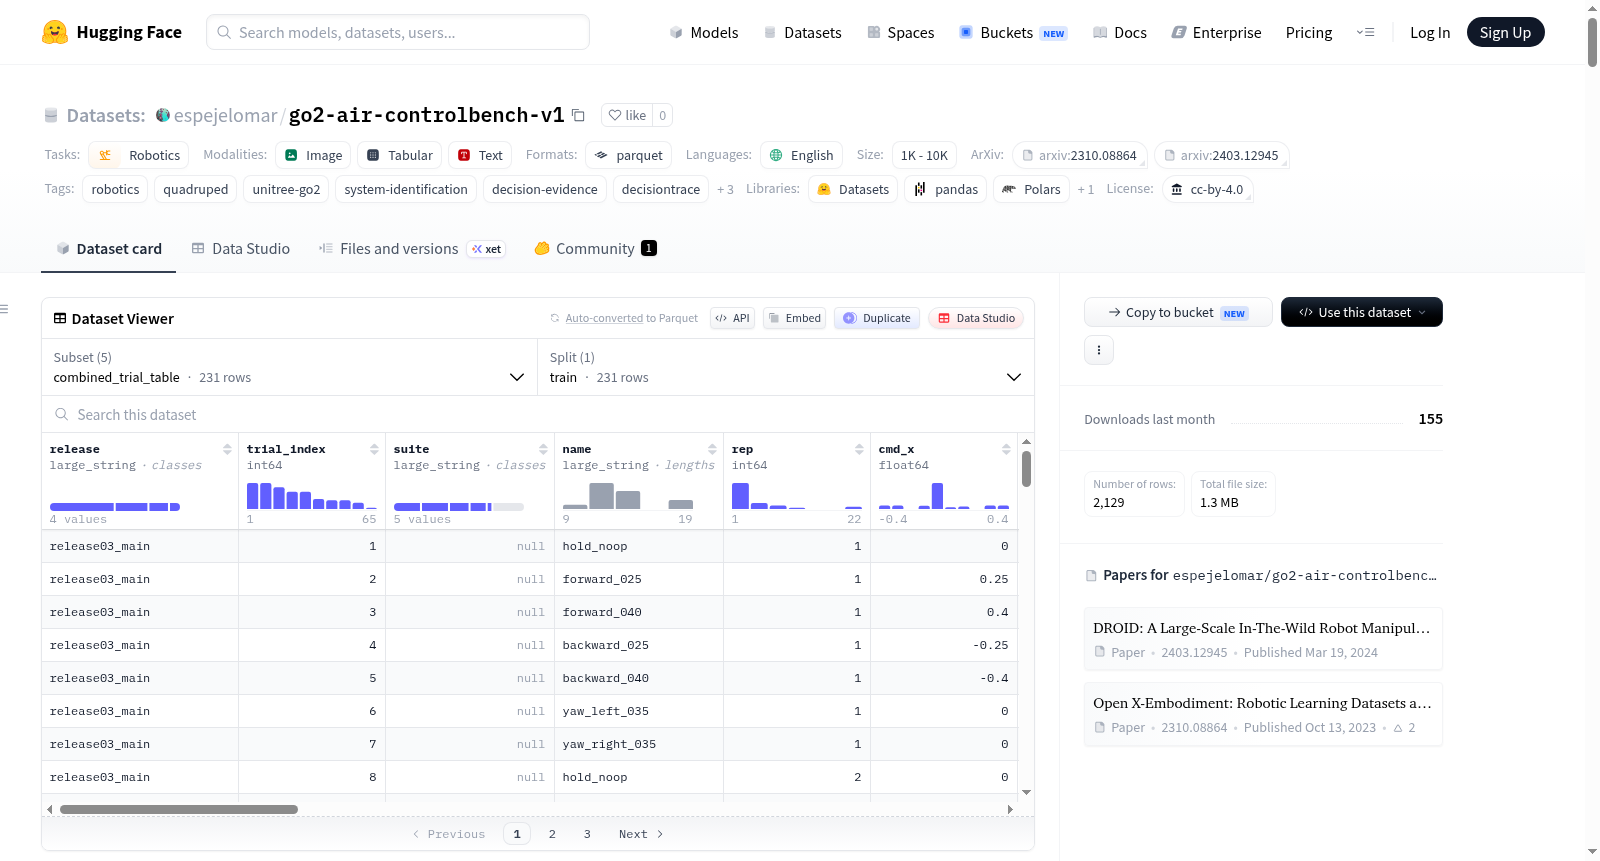
Task: Open the three-dot more options menu
Action: (1099, 350)
